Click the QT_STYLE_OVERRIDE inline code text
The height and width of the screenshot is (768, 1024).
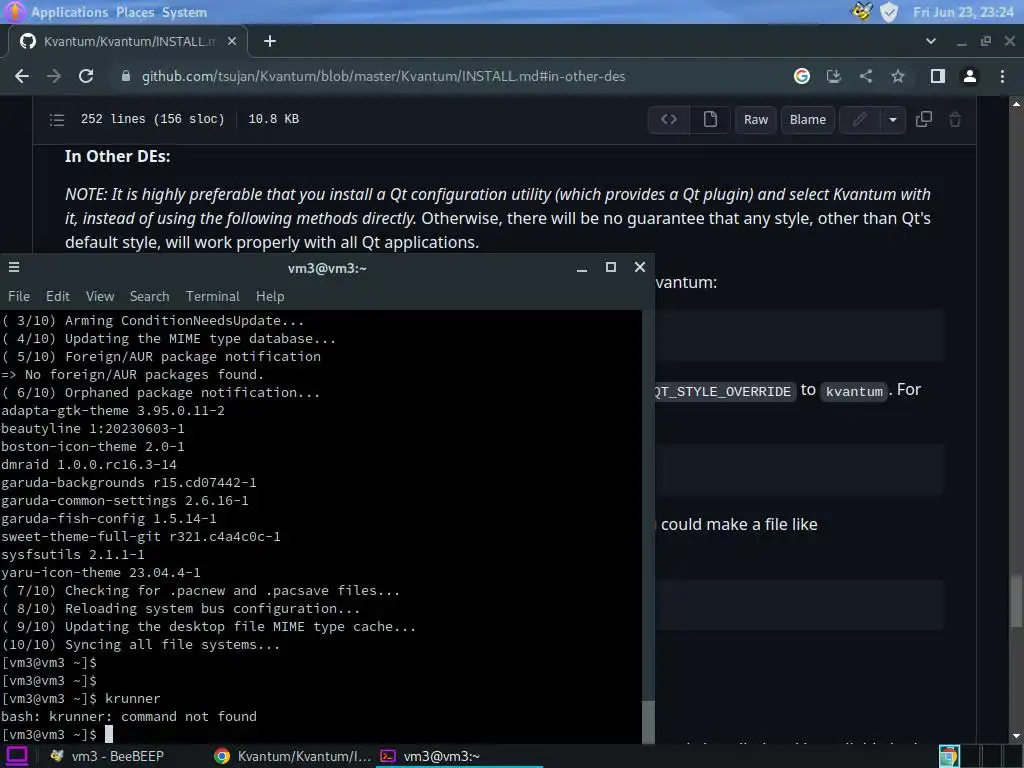tap(724, 391)
